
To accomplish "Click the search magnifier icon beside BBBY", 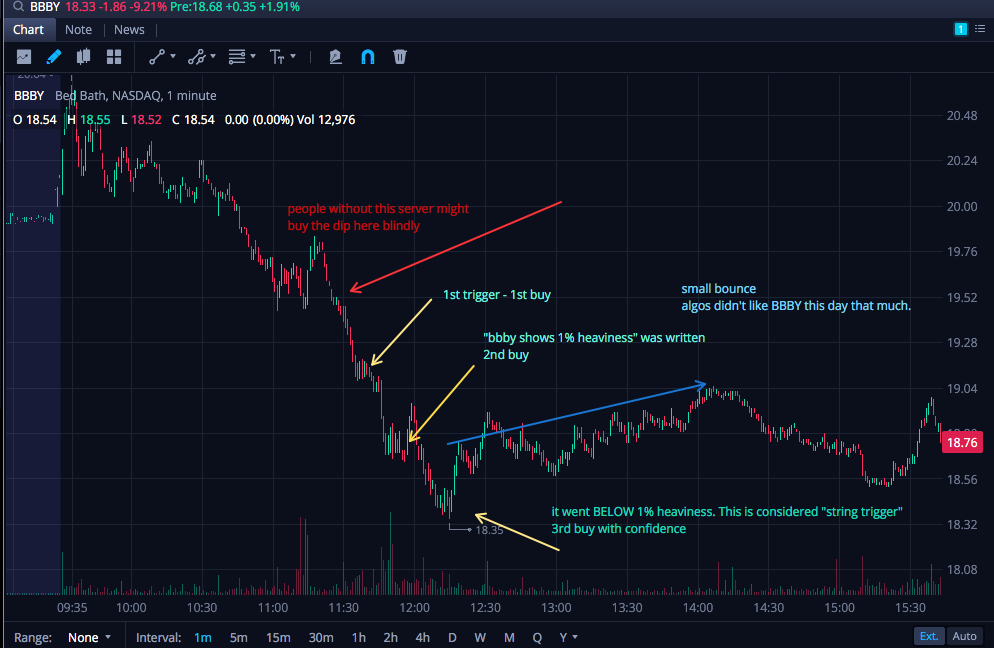I will tap(18, 7).
